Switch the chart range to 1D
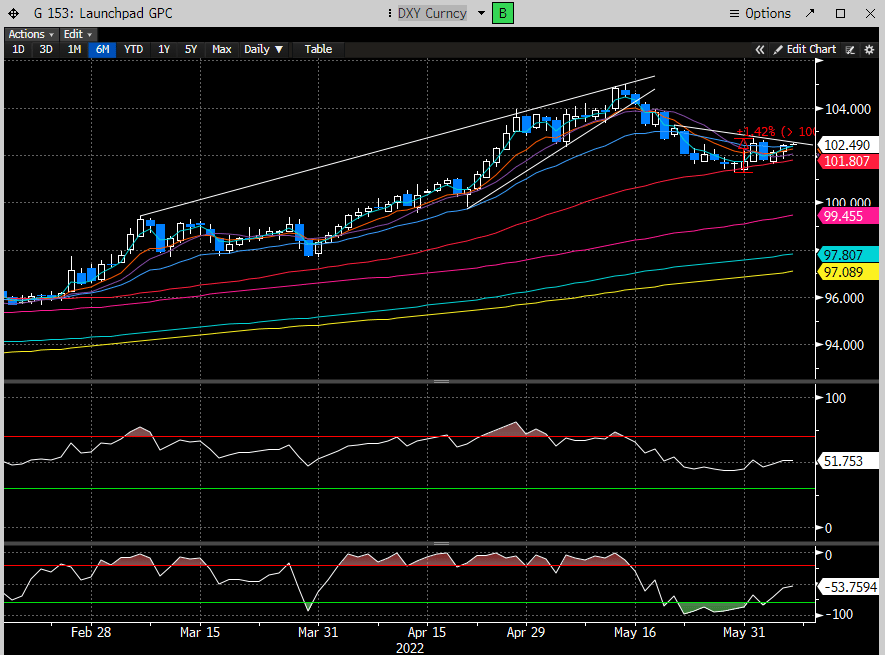The height and width of the screenshot is (655, 885). click(18, 49)
